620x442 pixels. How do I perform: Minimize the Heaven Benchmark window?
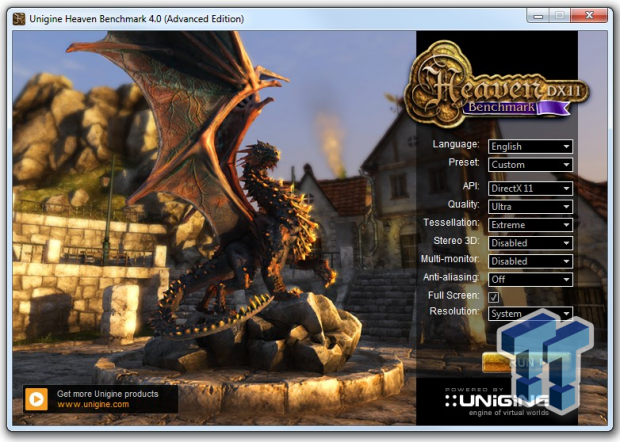coord(538,16)
